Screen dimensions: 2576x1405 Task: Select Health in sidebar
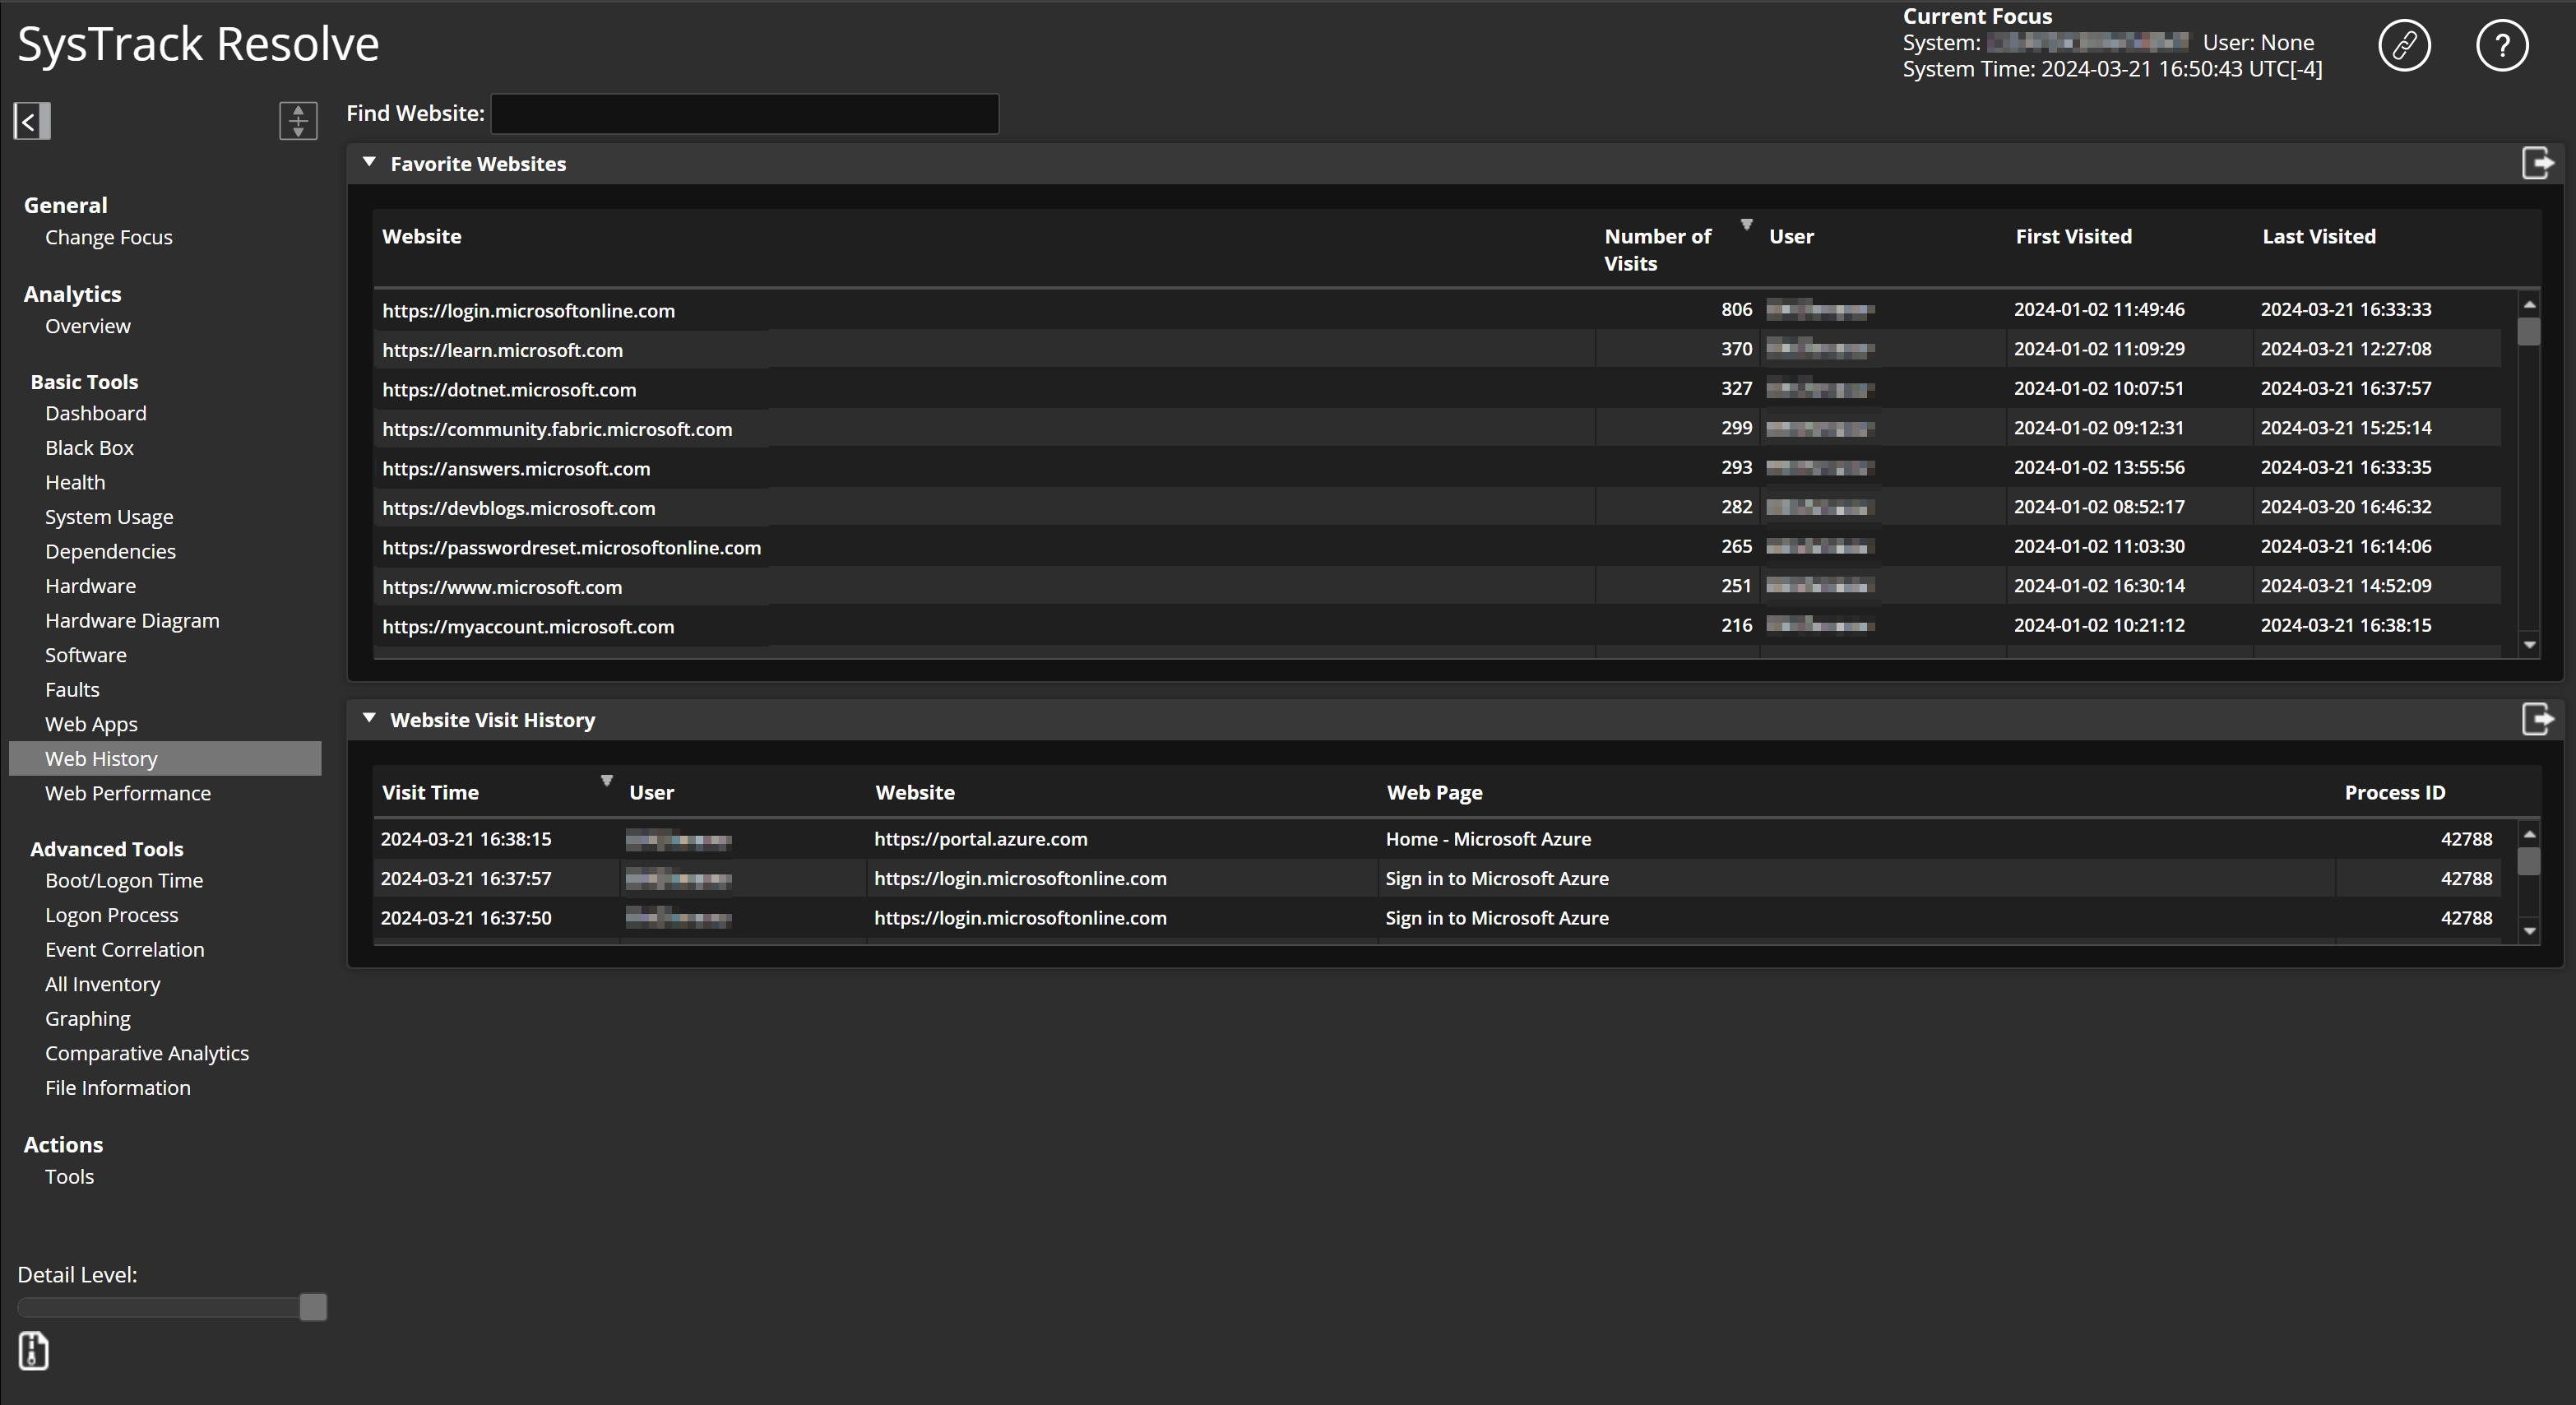75,482
